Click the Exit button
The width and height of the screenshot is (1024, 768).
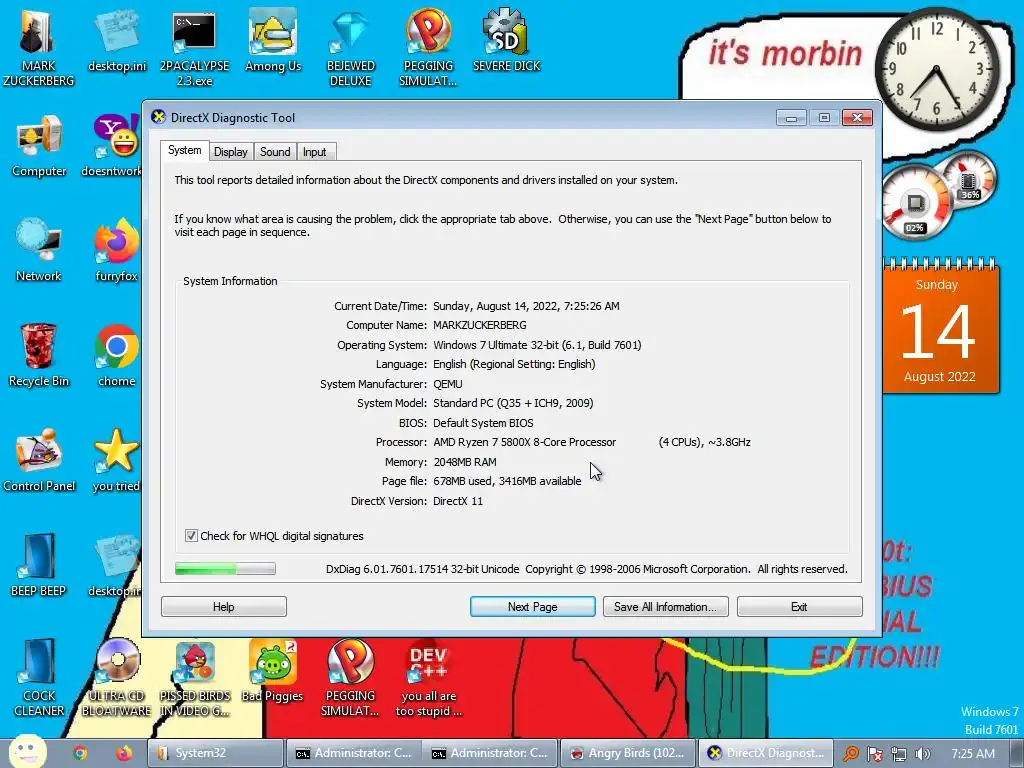tap(799, 607)
